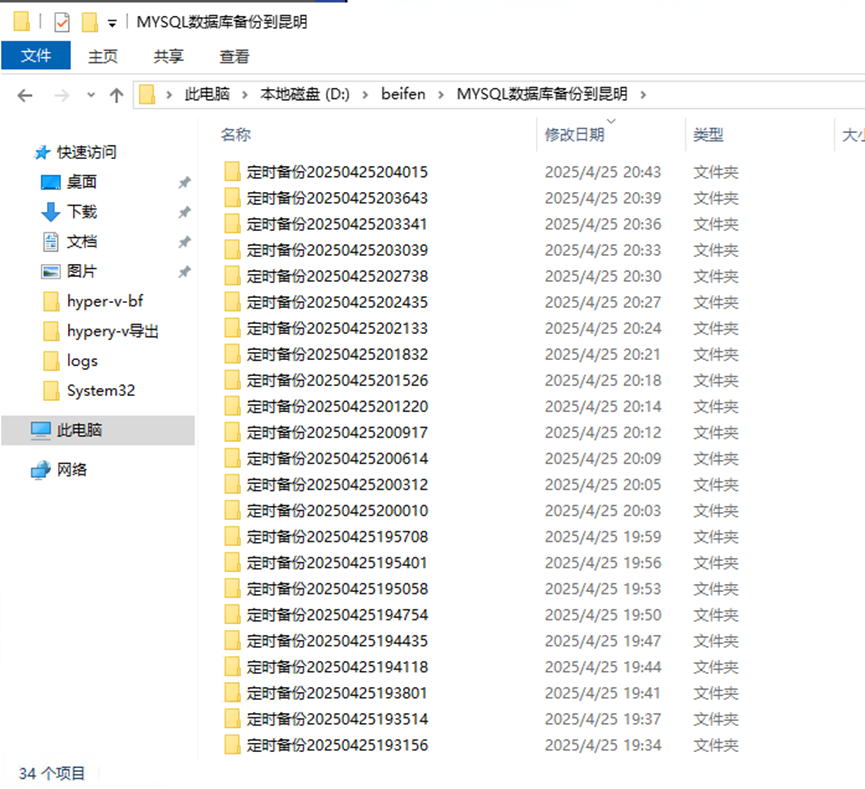
Task: Click the folder icon of 定时备份20250425203039
Action: [232, 250]
